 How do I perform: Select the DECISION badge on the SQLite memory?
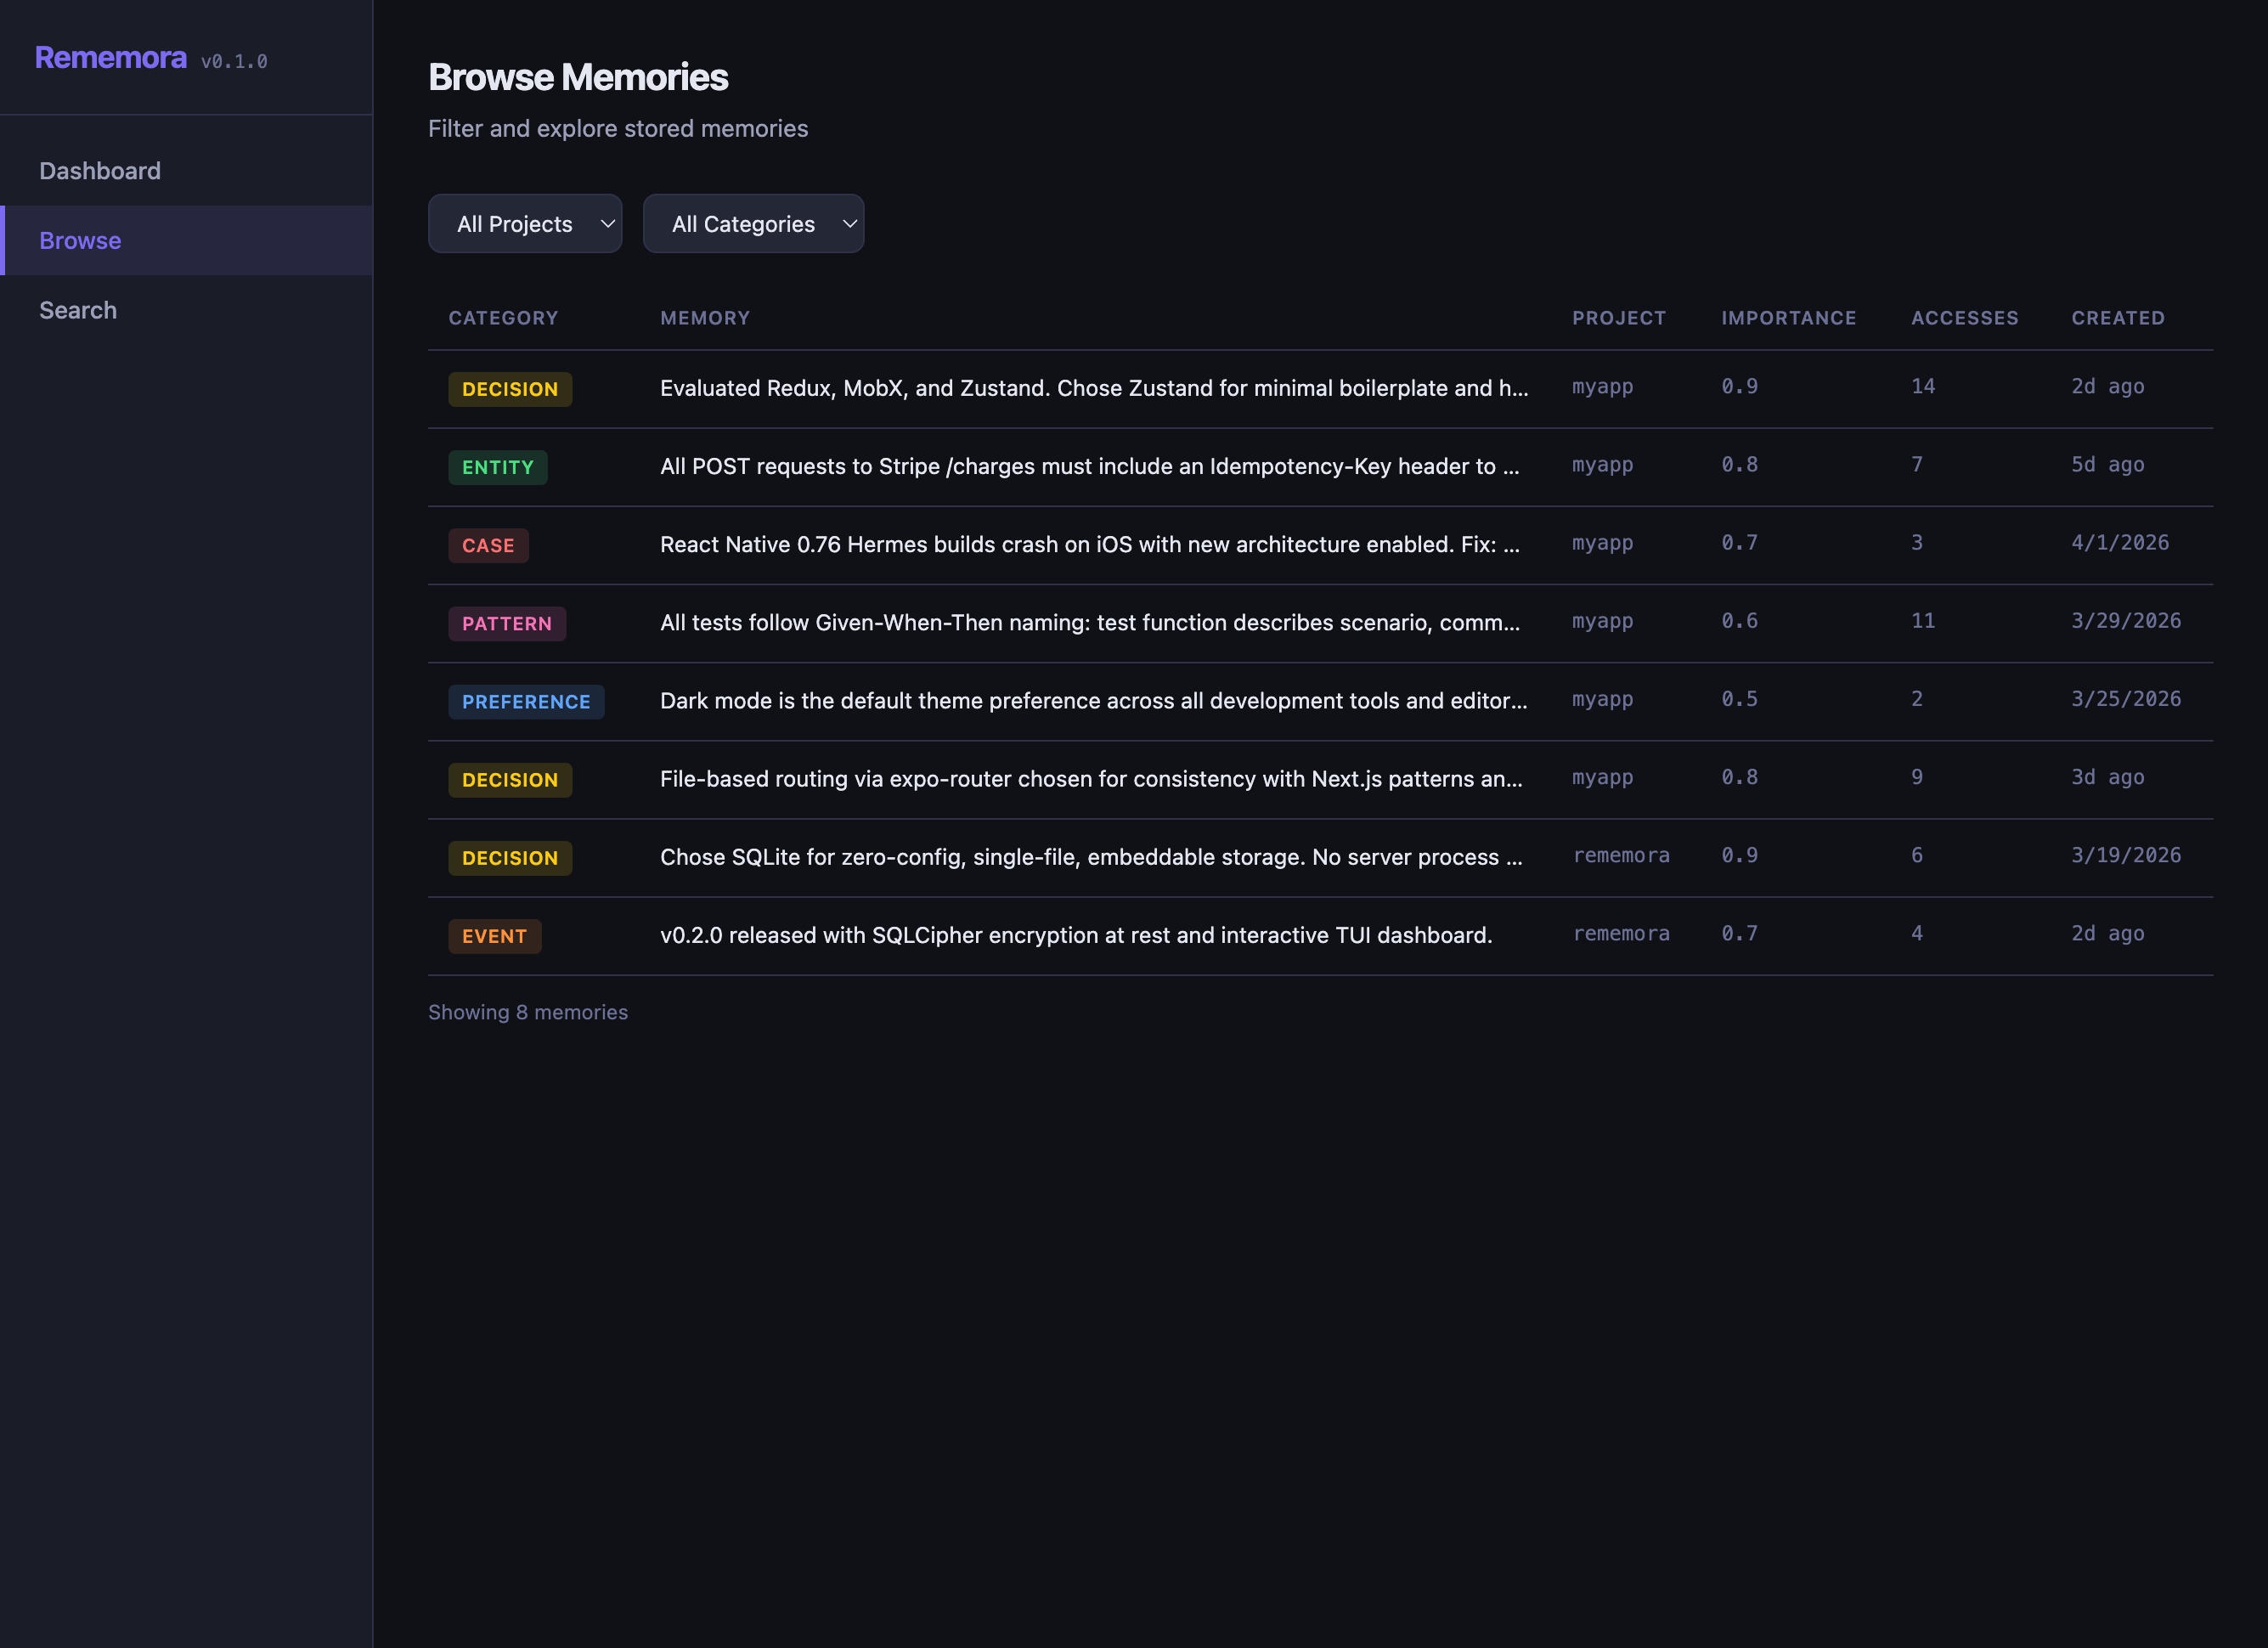coord(510,858)
